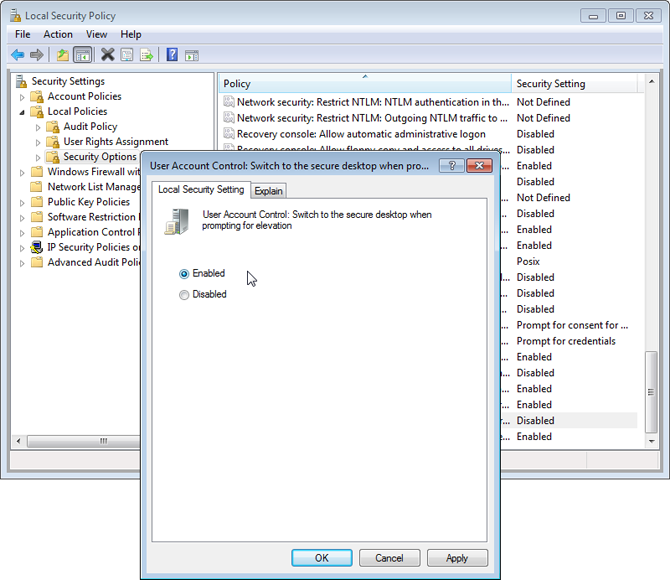The image size is (670, 580).
Task: Click the Software Restriction folder icon
Action: point(37,217)
